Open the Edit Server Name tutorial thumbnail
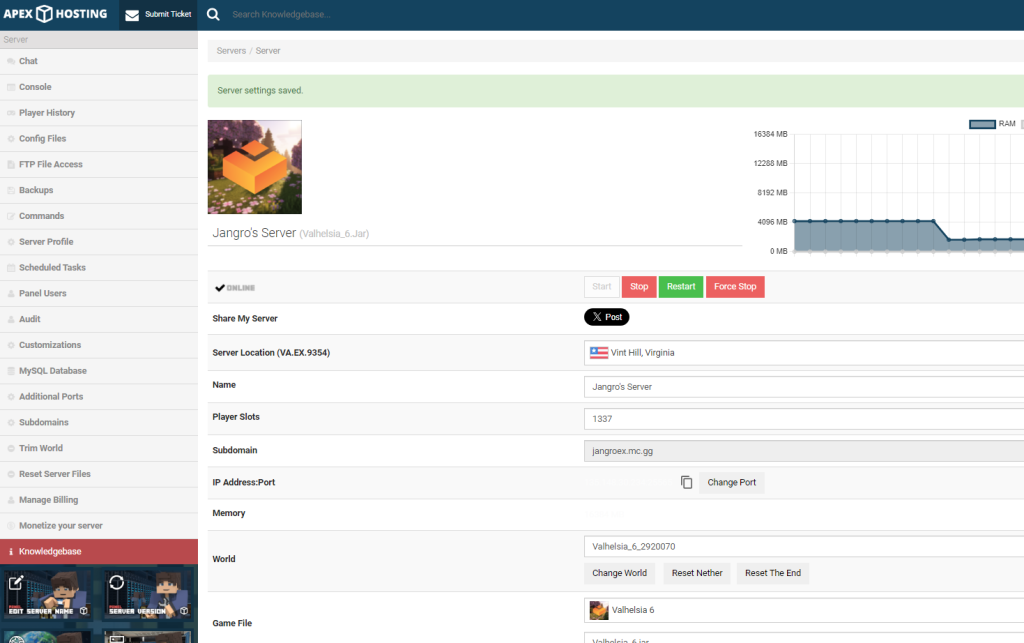Screen dimensions: 1024x643 (x=48, y=594)
